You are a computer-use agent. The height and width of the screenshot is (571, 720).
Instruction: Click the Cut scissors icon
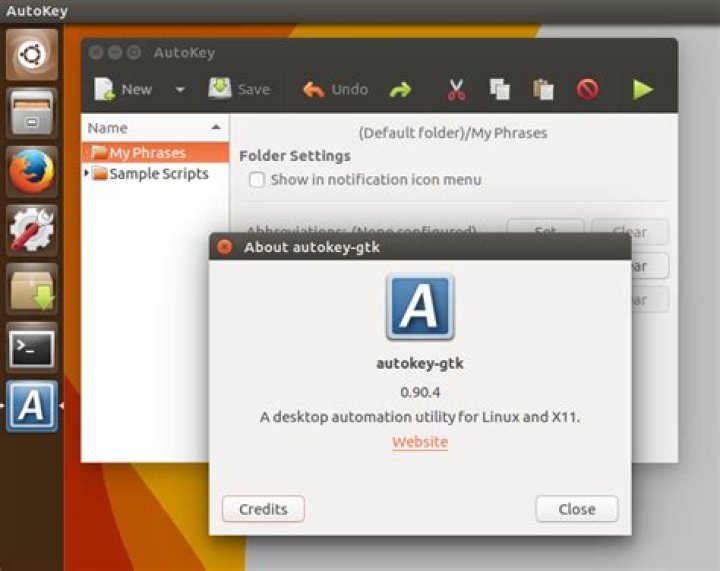456,90
